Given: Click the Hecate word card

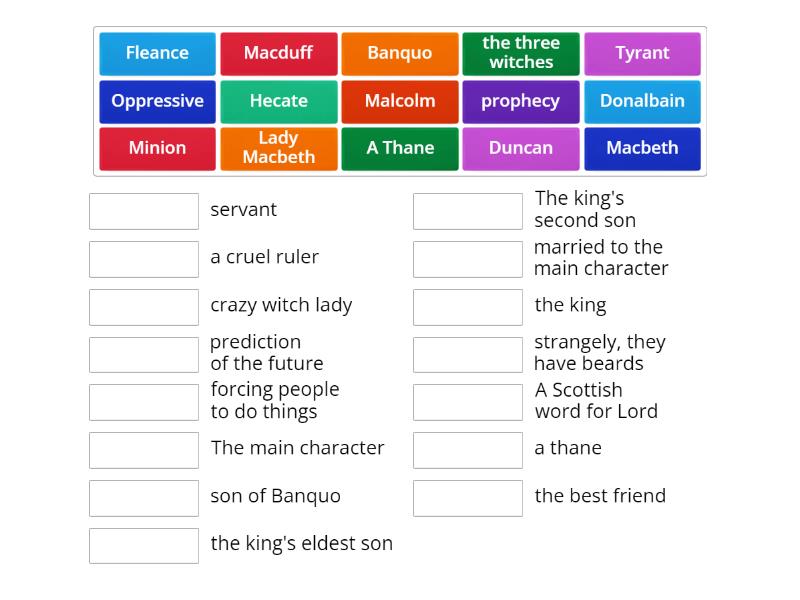Looking at the screenshot, I should click(x=278, y=101).
